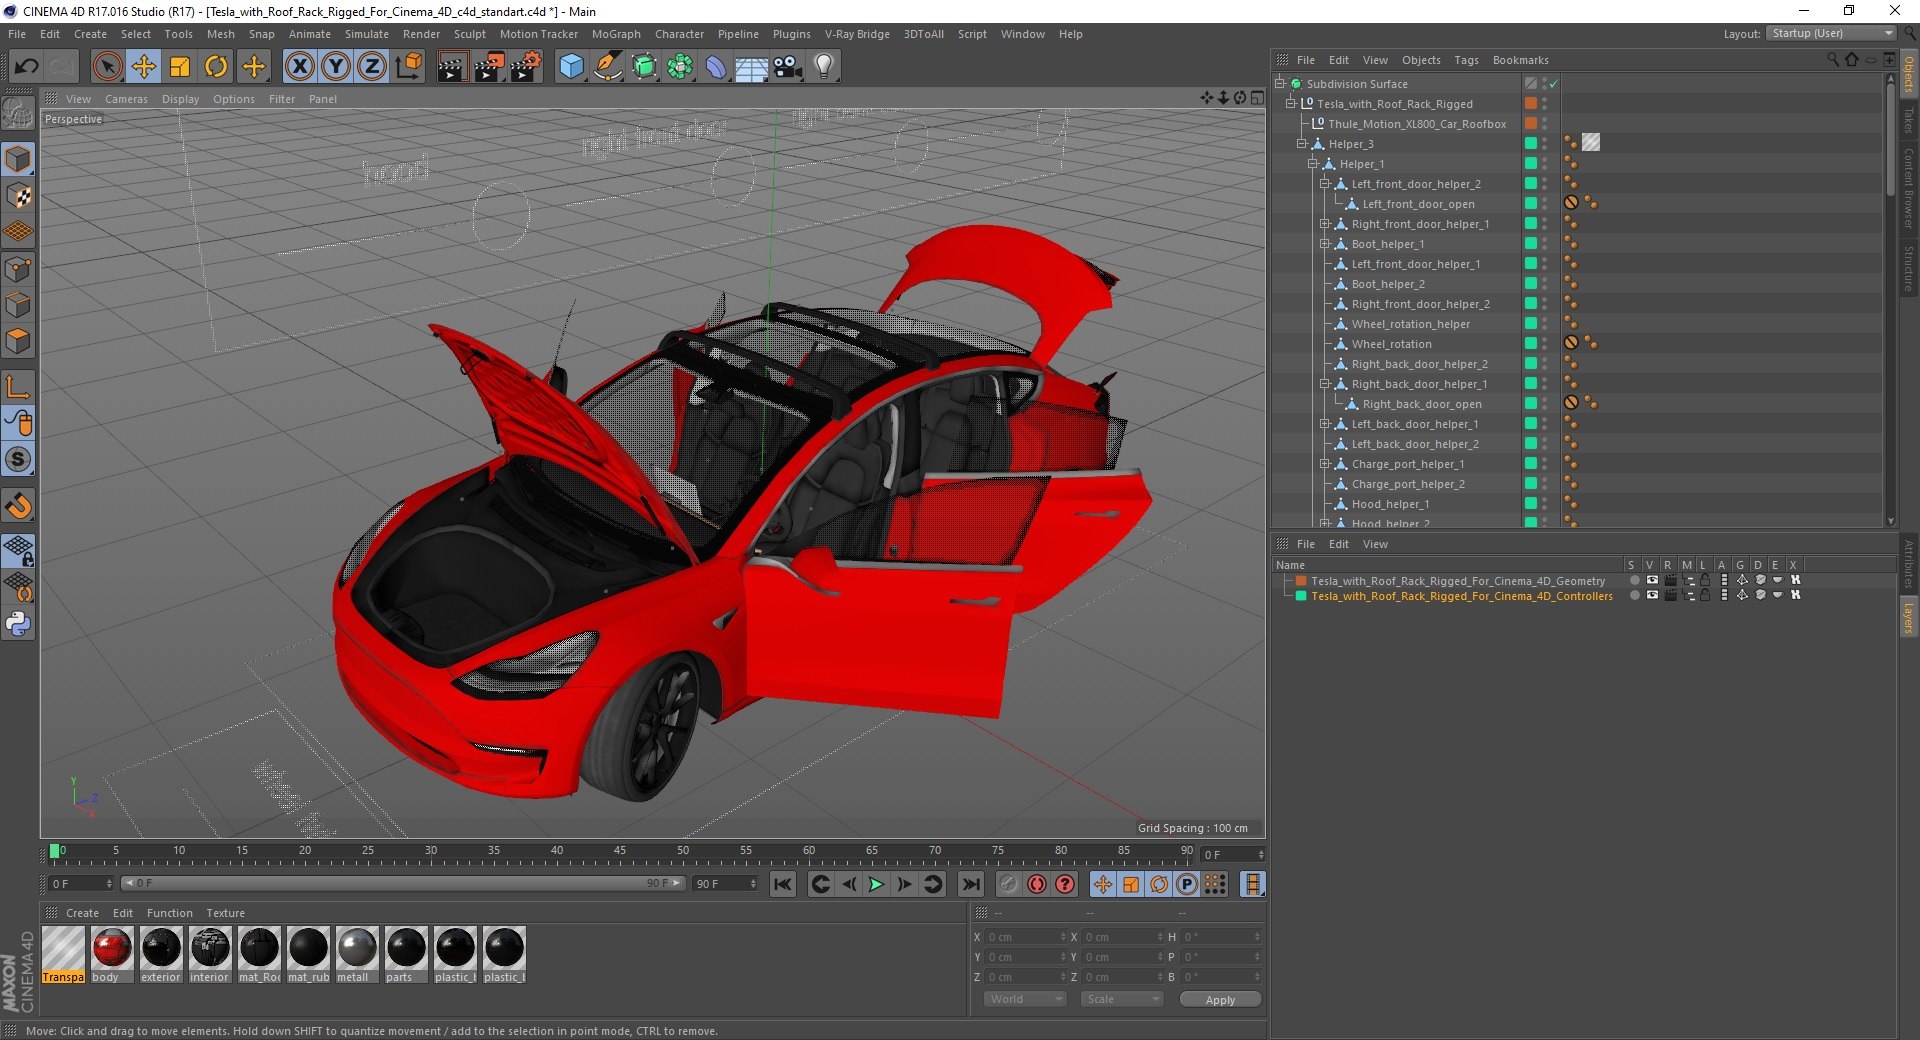Open the V-Ray Bridge menu
The width and height of the screenshot is (1920, 1040).
coord(857,34)
